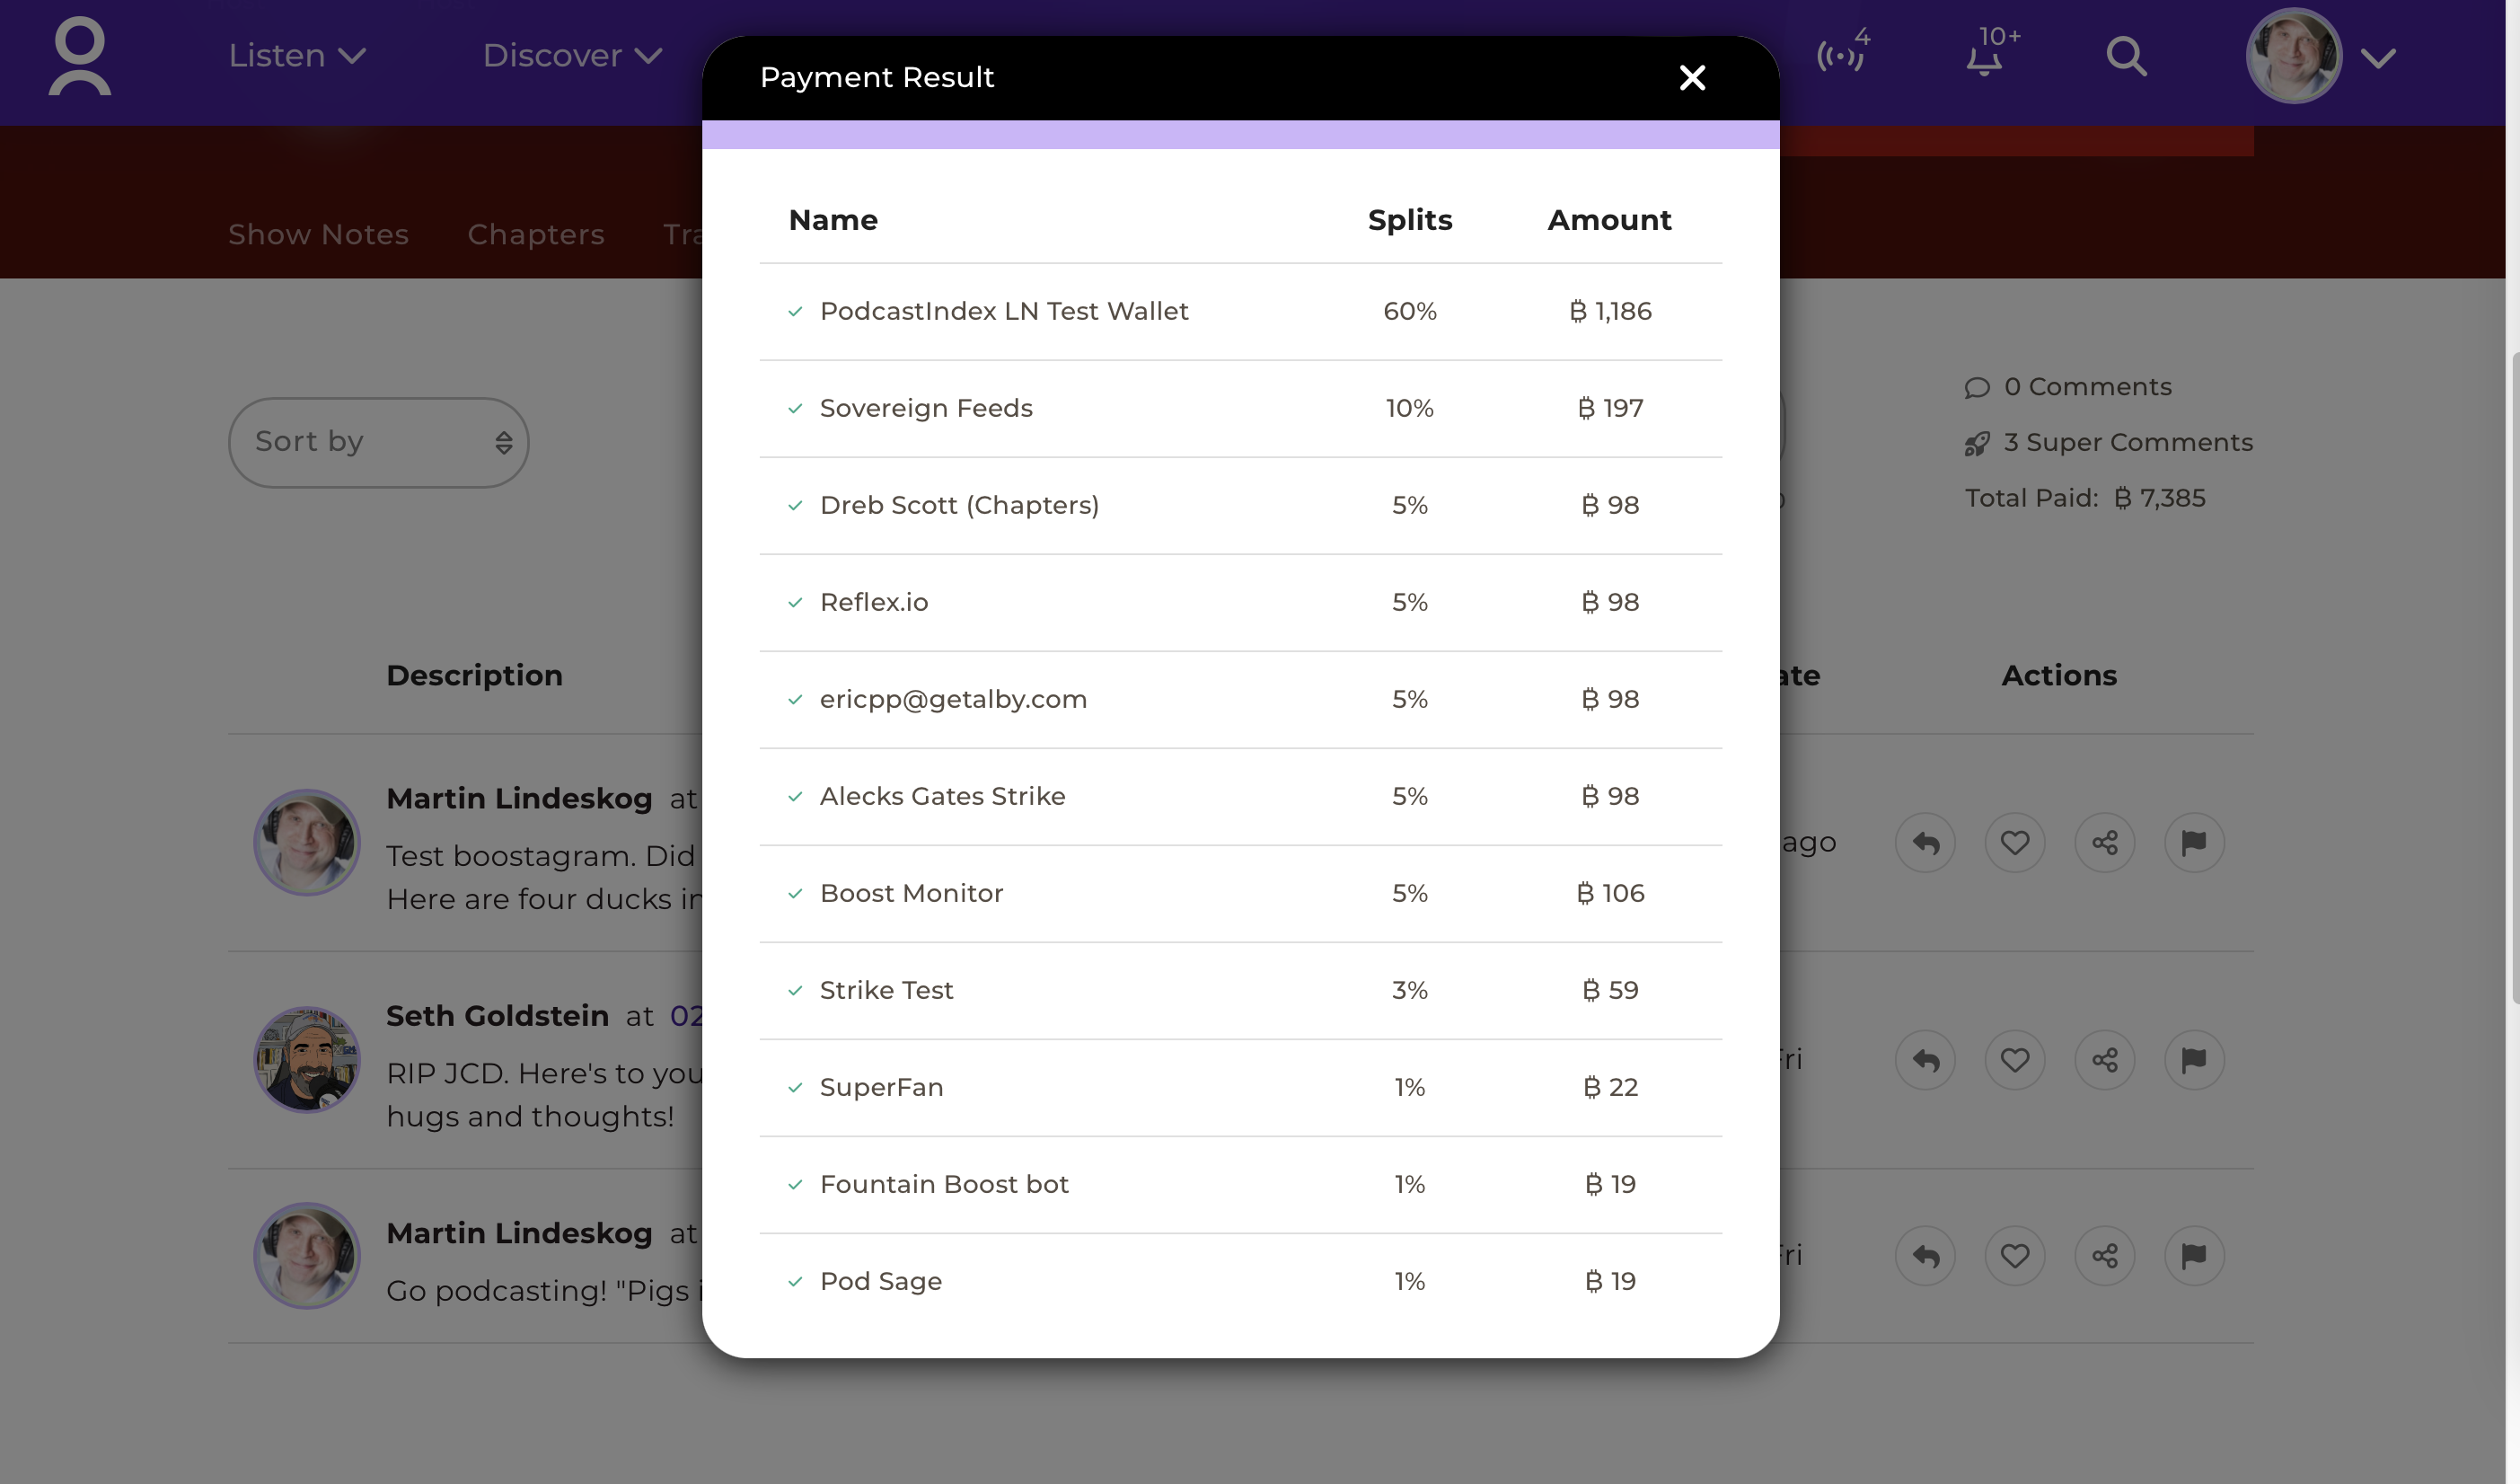2520x1484 pixels.
Task: Click the success checkmark beside Pod Sage
Action: 795,1282
